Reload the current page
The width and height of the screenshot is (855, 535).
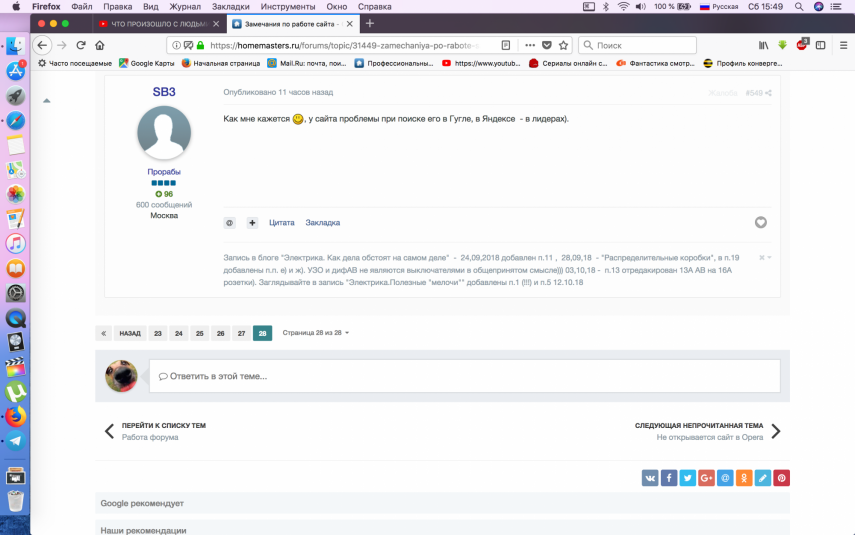click(81, 45)
